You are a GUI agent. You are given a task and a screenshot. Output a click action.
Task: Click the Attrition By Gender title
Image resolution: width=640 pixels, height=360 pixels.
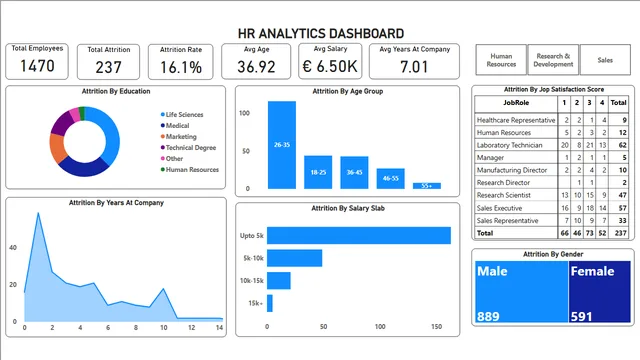point(553,254)
